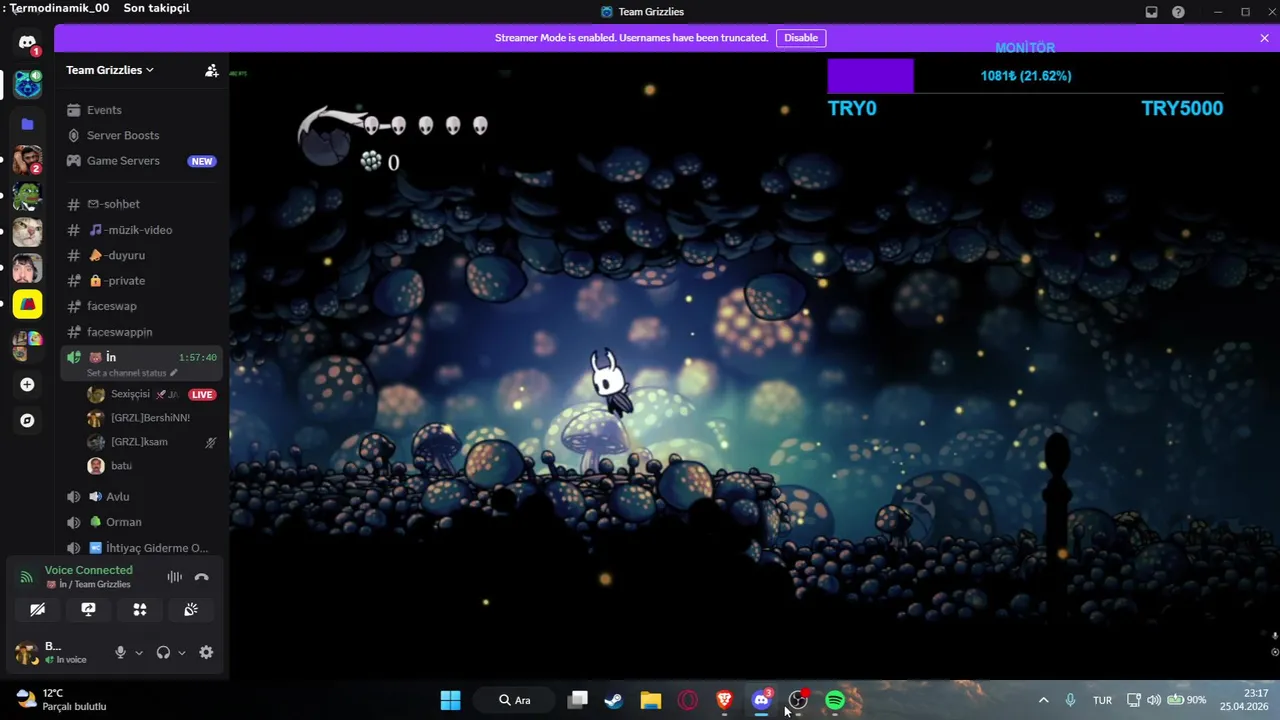Toggle screen share in voice panel
Screen dimensions: 1280x720
click(89, 610)
